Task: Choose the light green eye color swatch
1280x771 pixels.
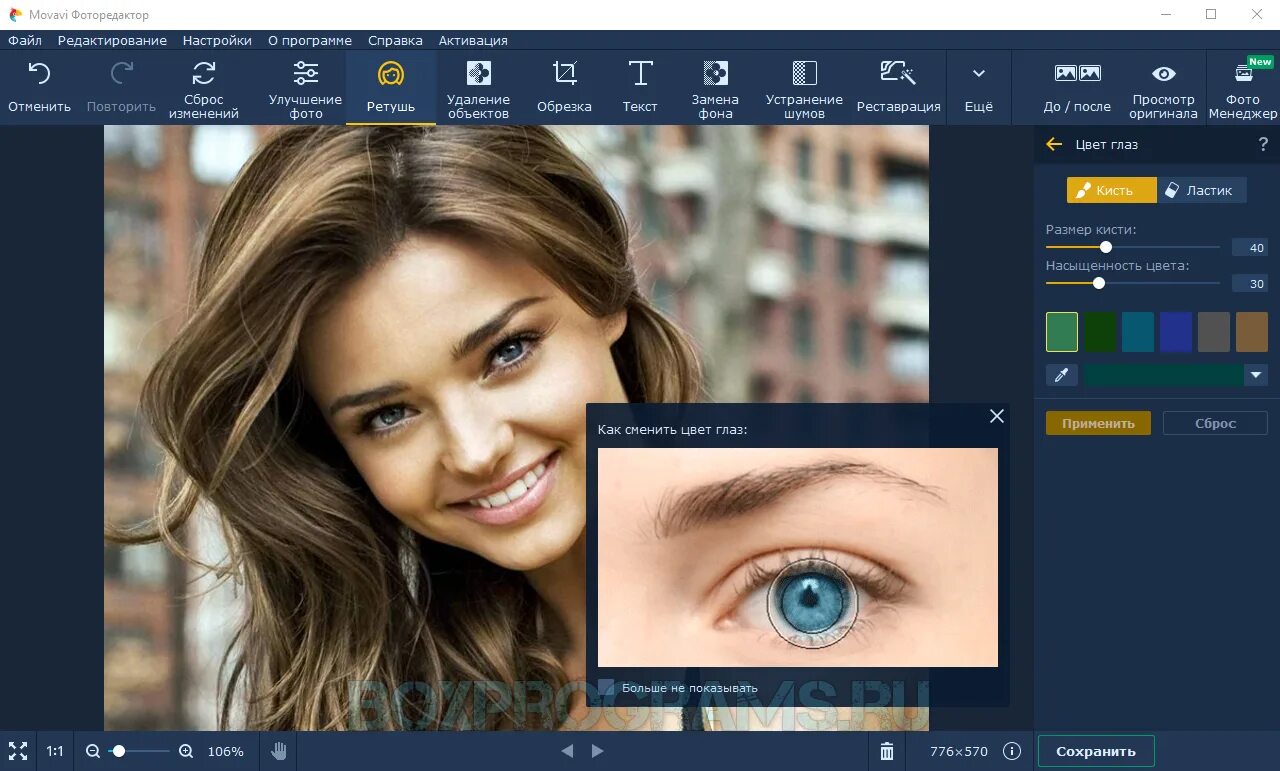Action: (x=1062, y=332)
